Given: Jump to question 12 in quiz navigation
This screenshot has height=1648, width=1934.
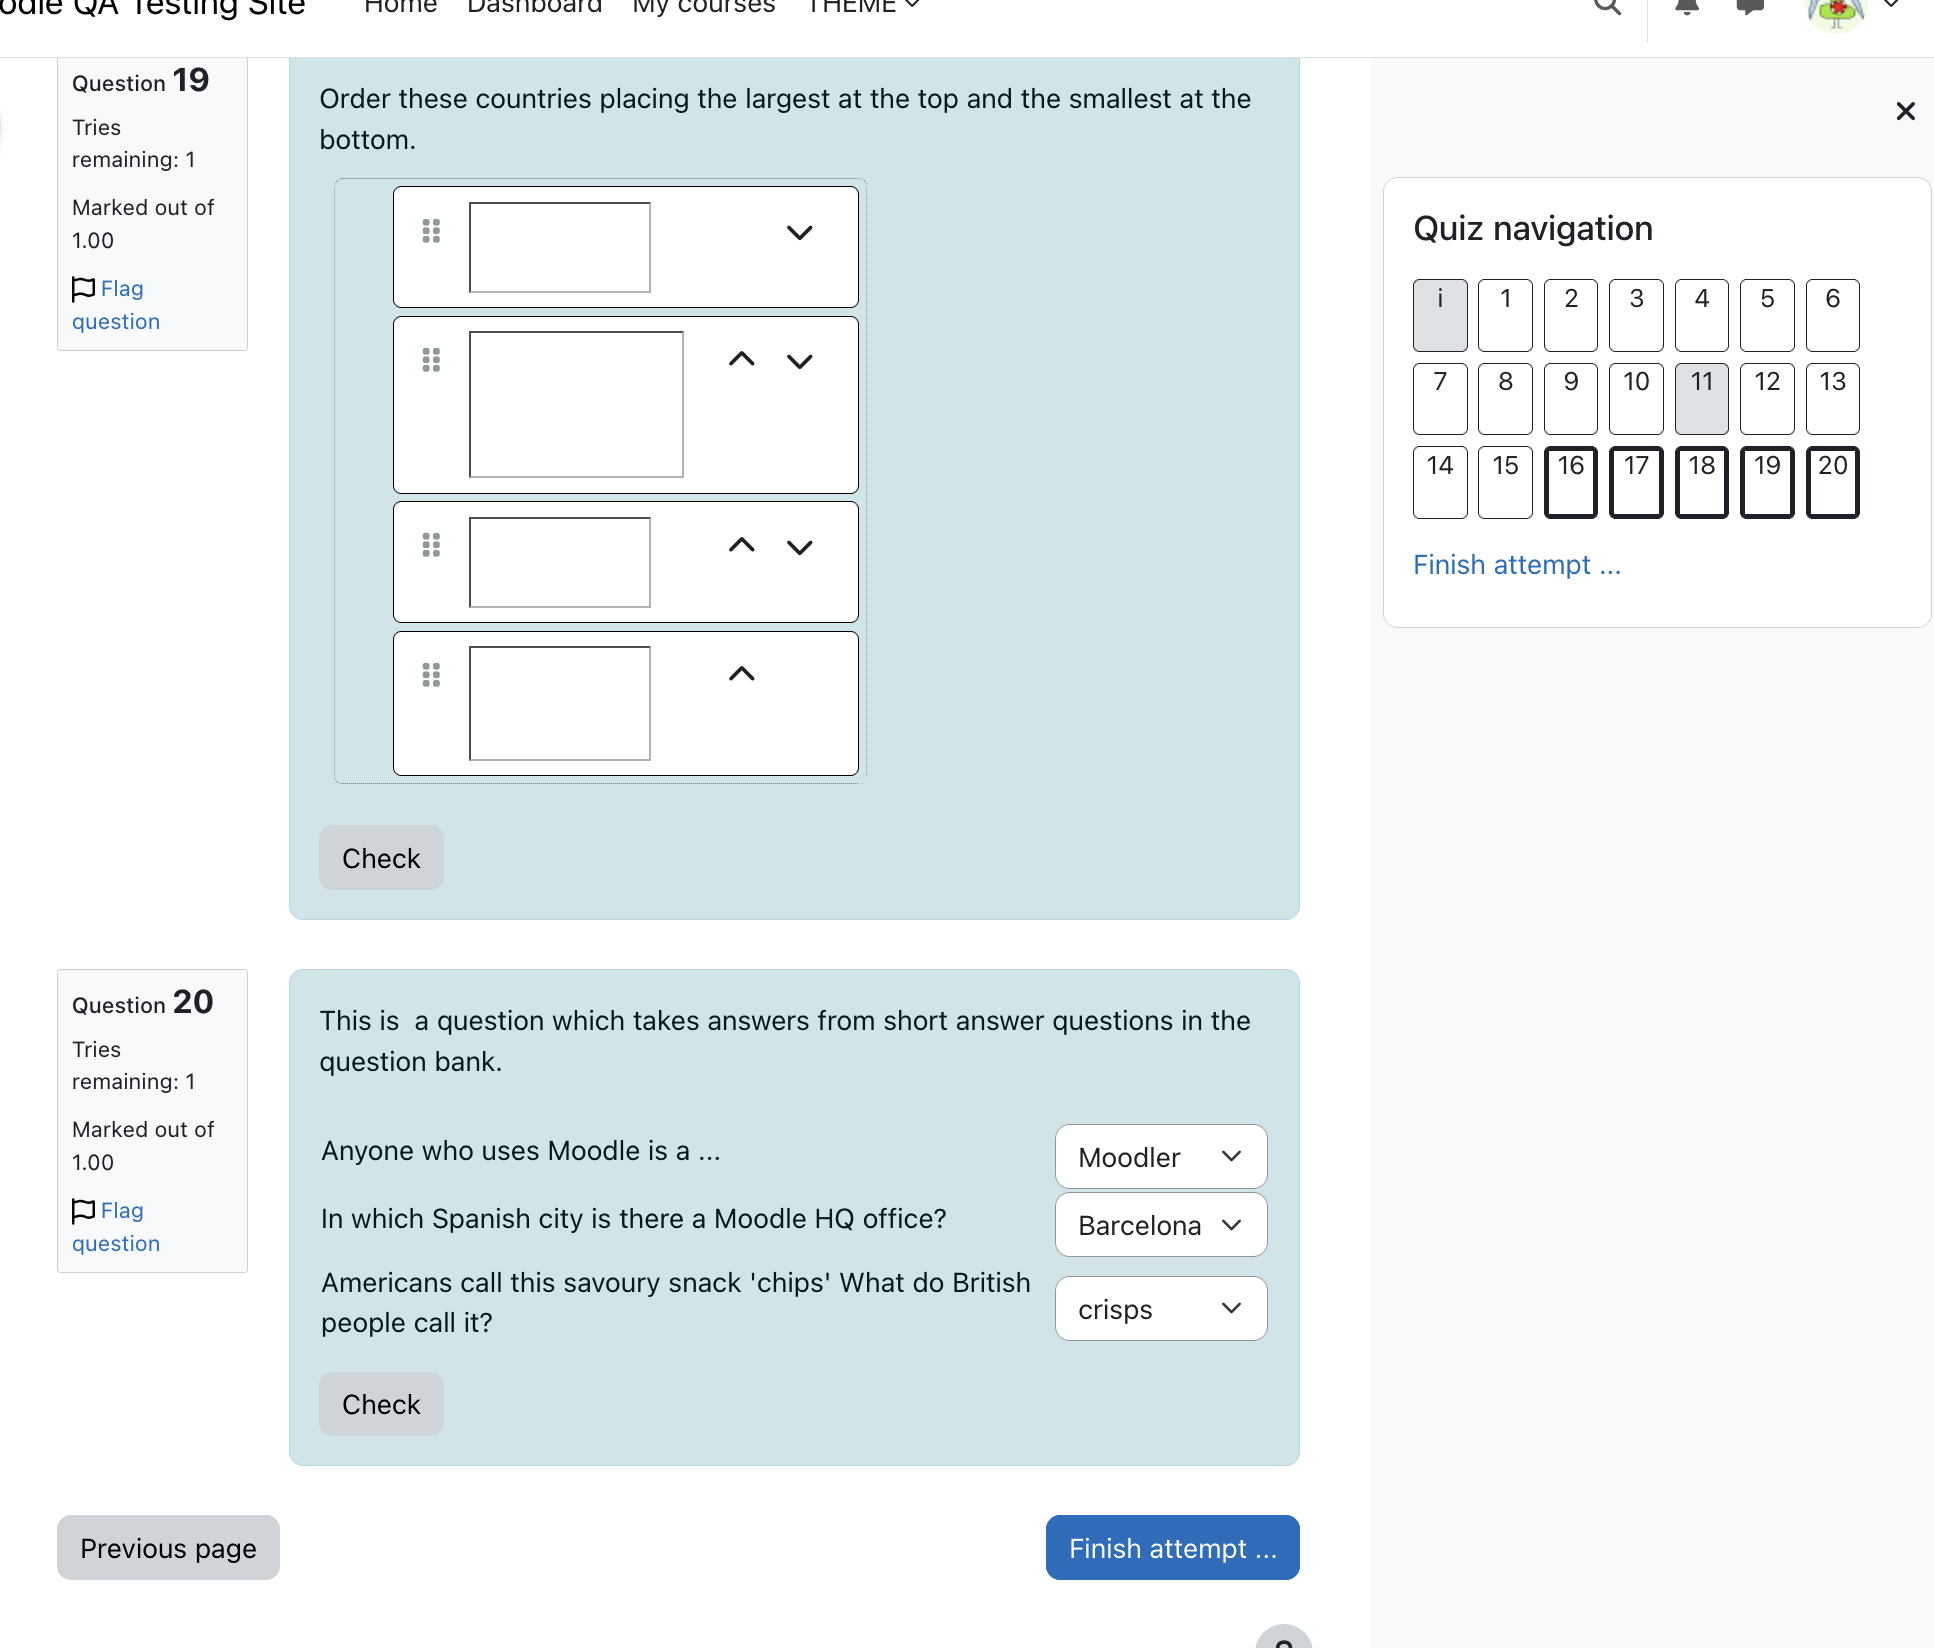Looking at the screenshot, I should 1767,399.
